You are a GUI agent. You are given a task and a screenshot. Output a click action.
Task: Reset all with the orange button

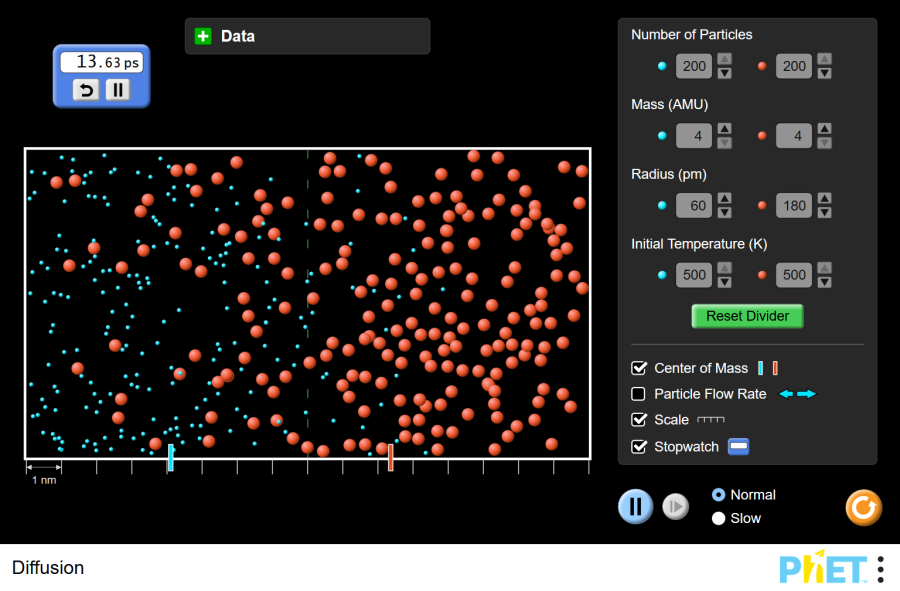[863, 507]
